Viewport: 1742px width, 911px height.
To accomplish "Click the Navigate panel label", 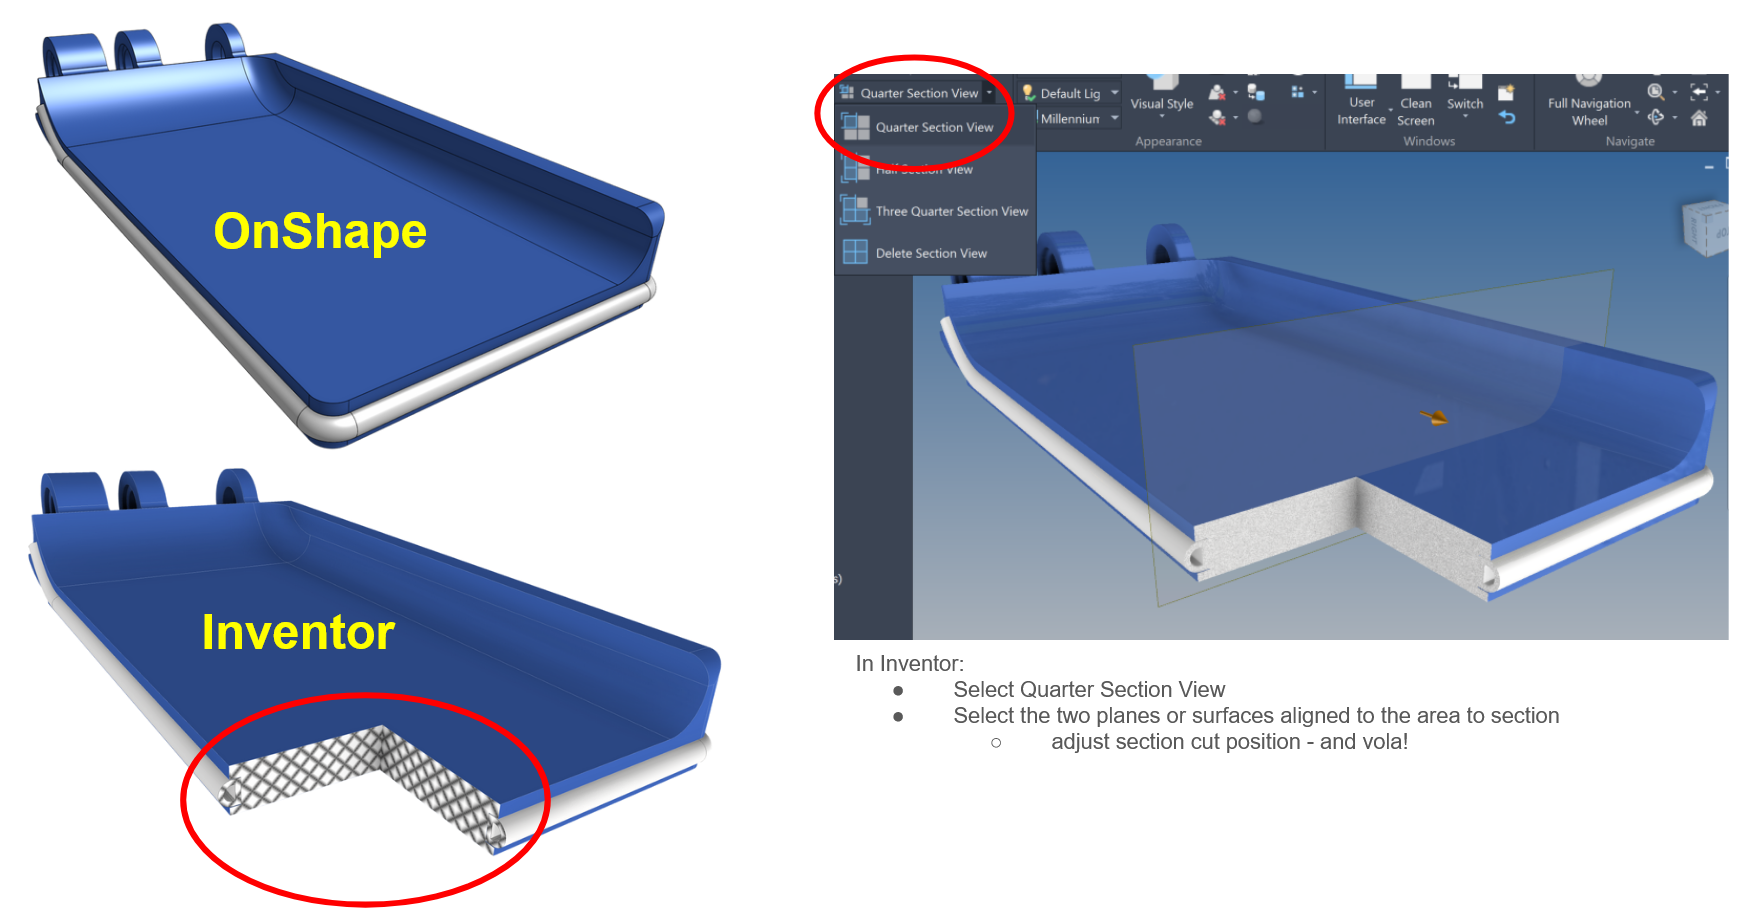I will (1630, 141).
